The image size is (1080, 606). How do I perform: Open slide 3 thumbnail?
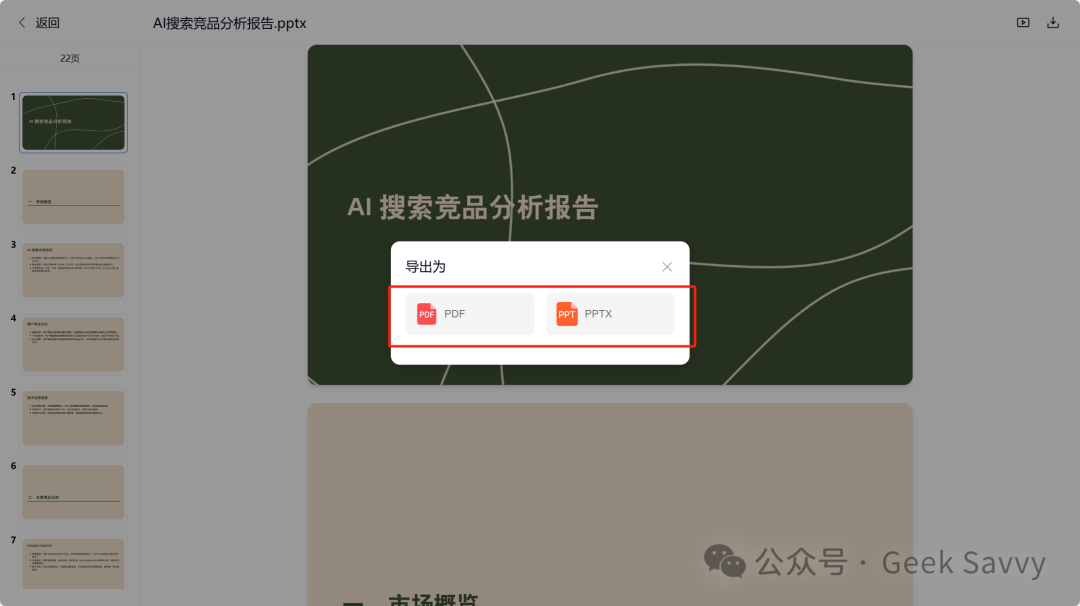pos(74,270)
